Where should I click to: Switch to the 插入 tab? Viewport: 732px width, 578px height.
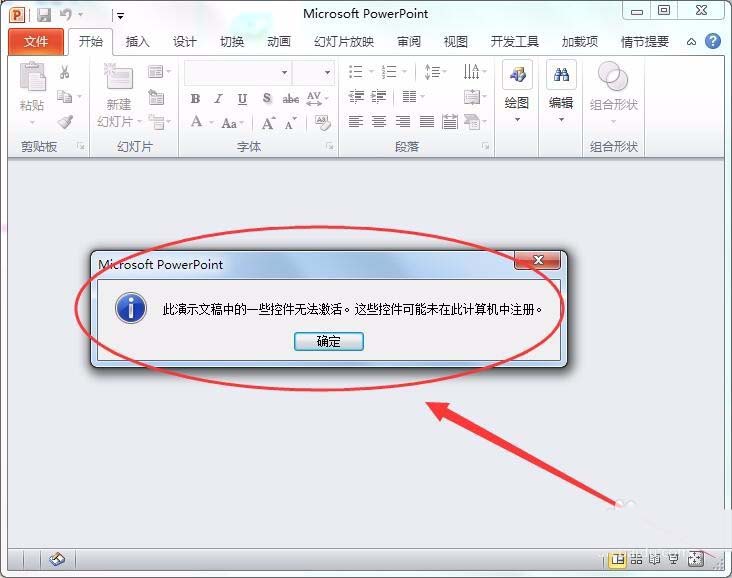[x=137, y=42]
